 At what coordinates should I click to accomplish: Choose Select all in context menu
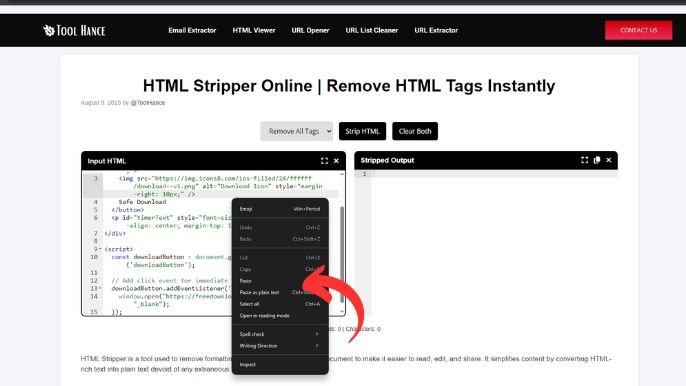click(x=280, y=304)
